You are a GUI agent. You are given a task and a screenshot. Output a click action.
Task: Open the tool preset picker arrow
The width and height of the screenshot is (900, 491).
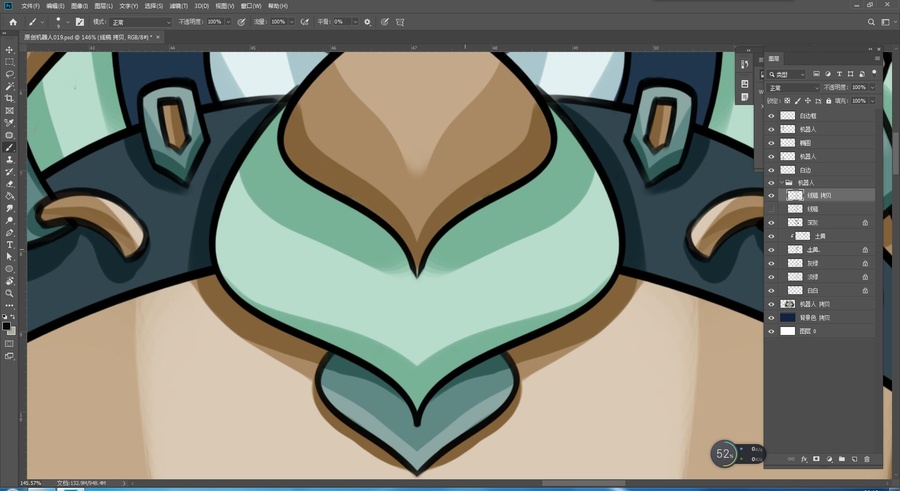[x=42, y=22]
